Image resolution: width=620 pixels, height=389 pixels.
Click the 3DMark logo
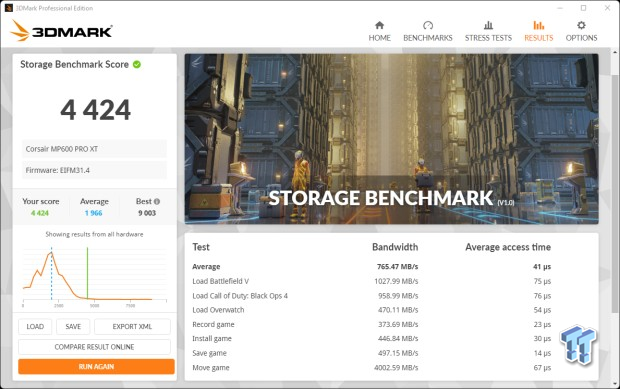point(62,30)
